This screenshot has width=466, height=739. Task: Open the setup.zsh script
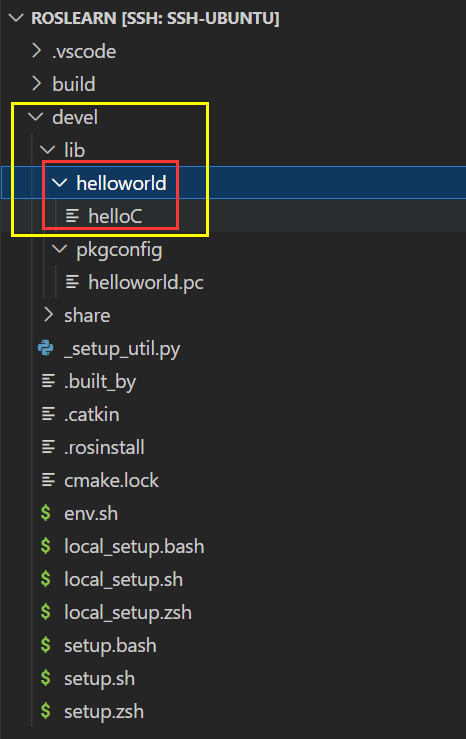pyautogui.click(x=104, y=712)
